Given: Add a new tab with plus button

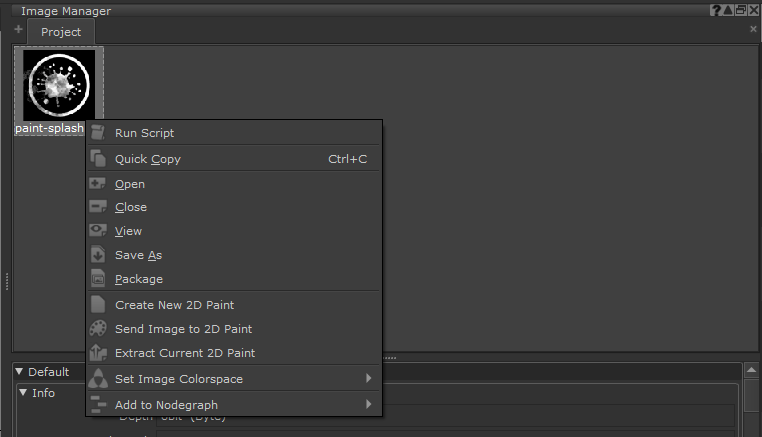Looking at the screenshot, I should (x=18, y=30).
